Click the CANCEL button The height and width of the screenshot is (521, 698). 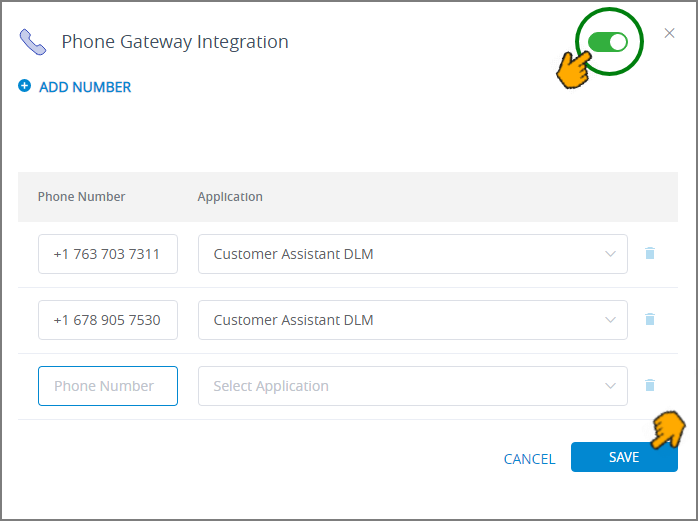tap(529, 459)
